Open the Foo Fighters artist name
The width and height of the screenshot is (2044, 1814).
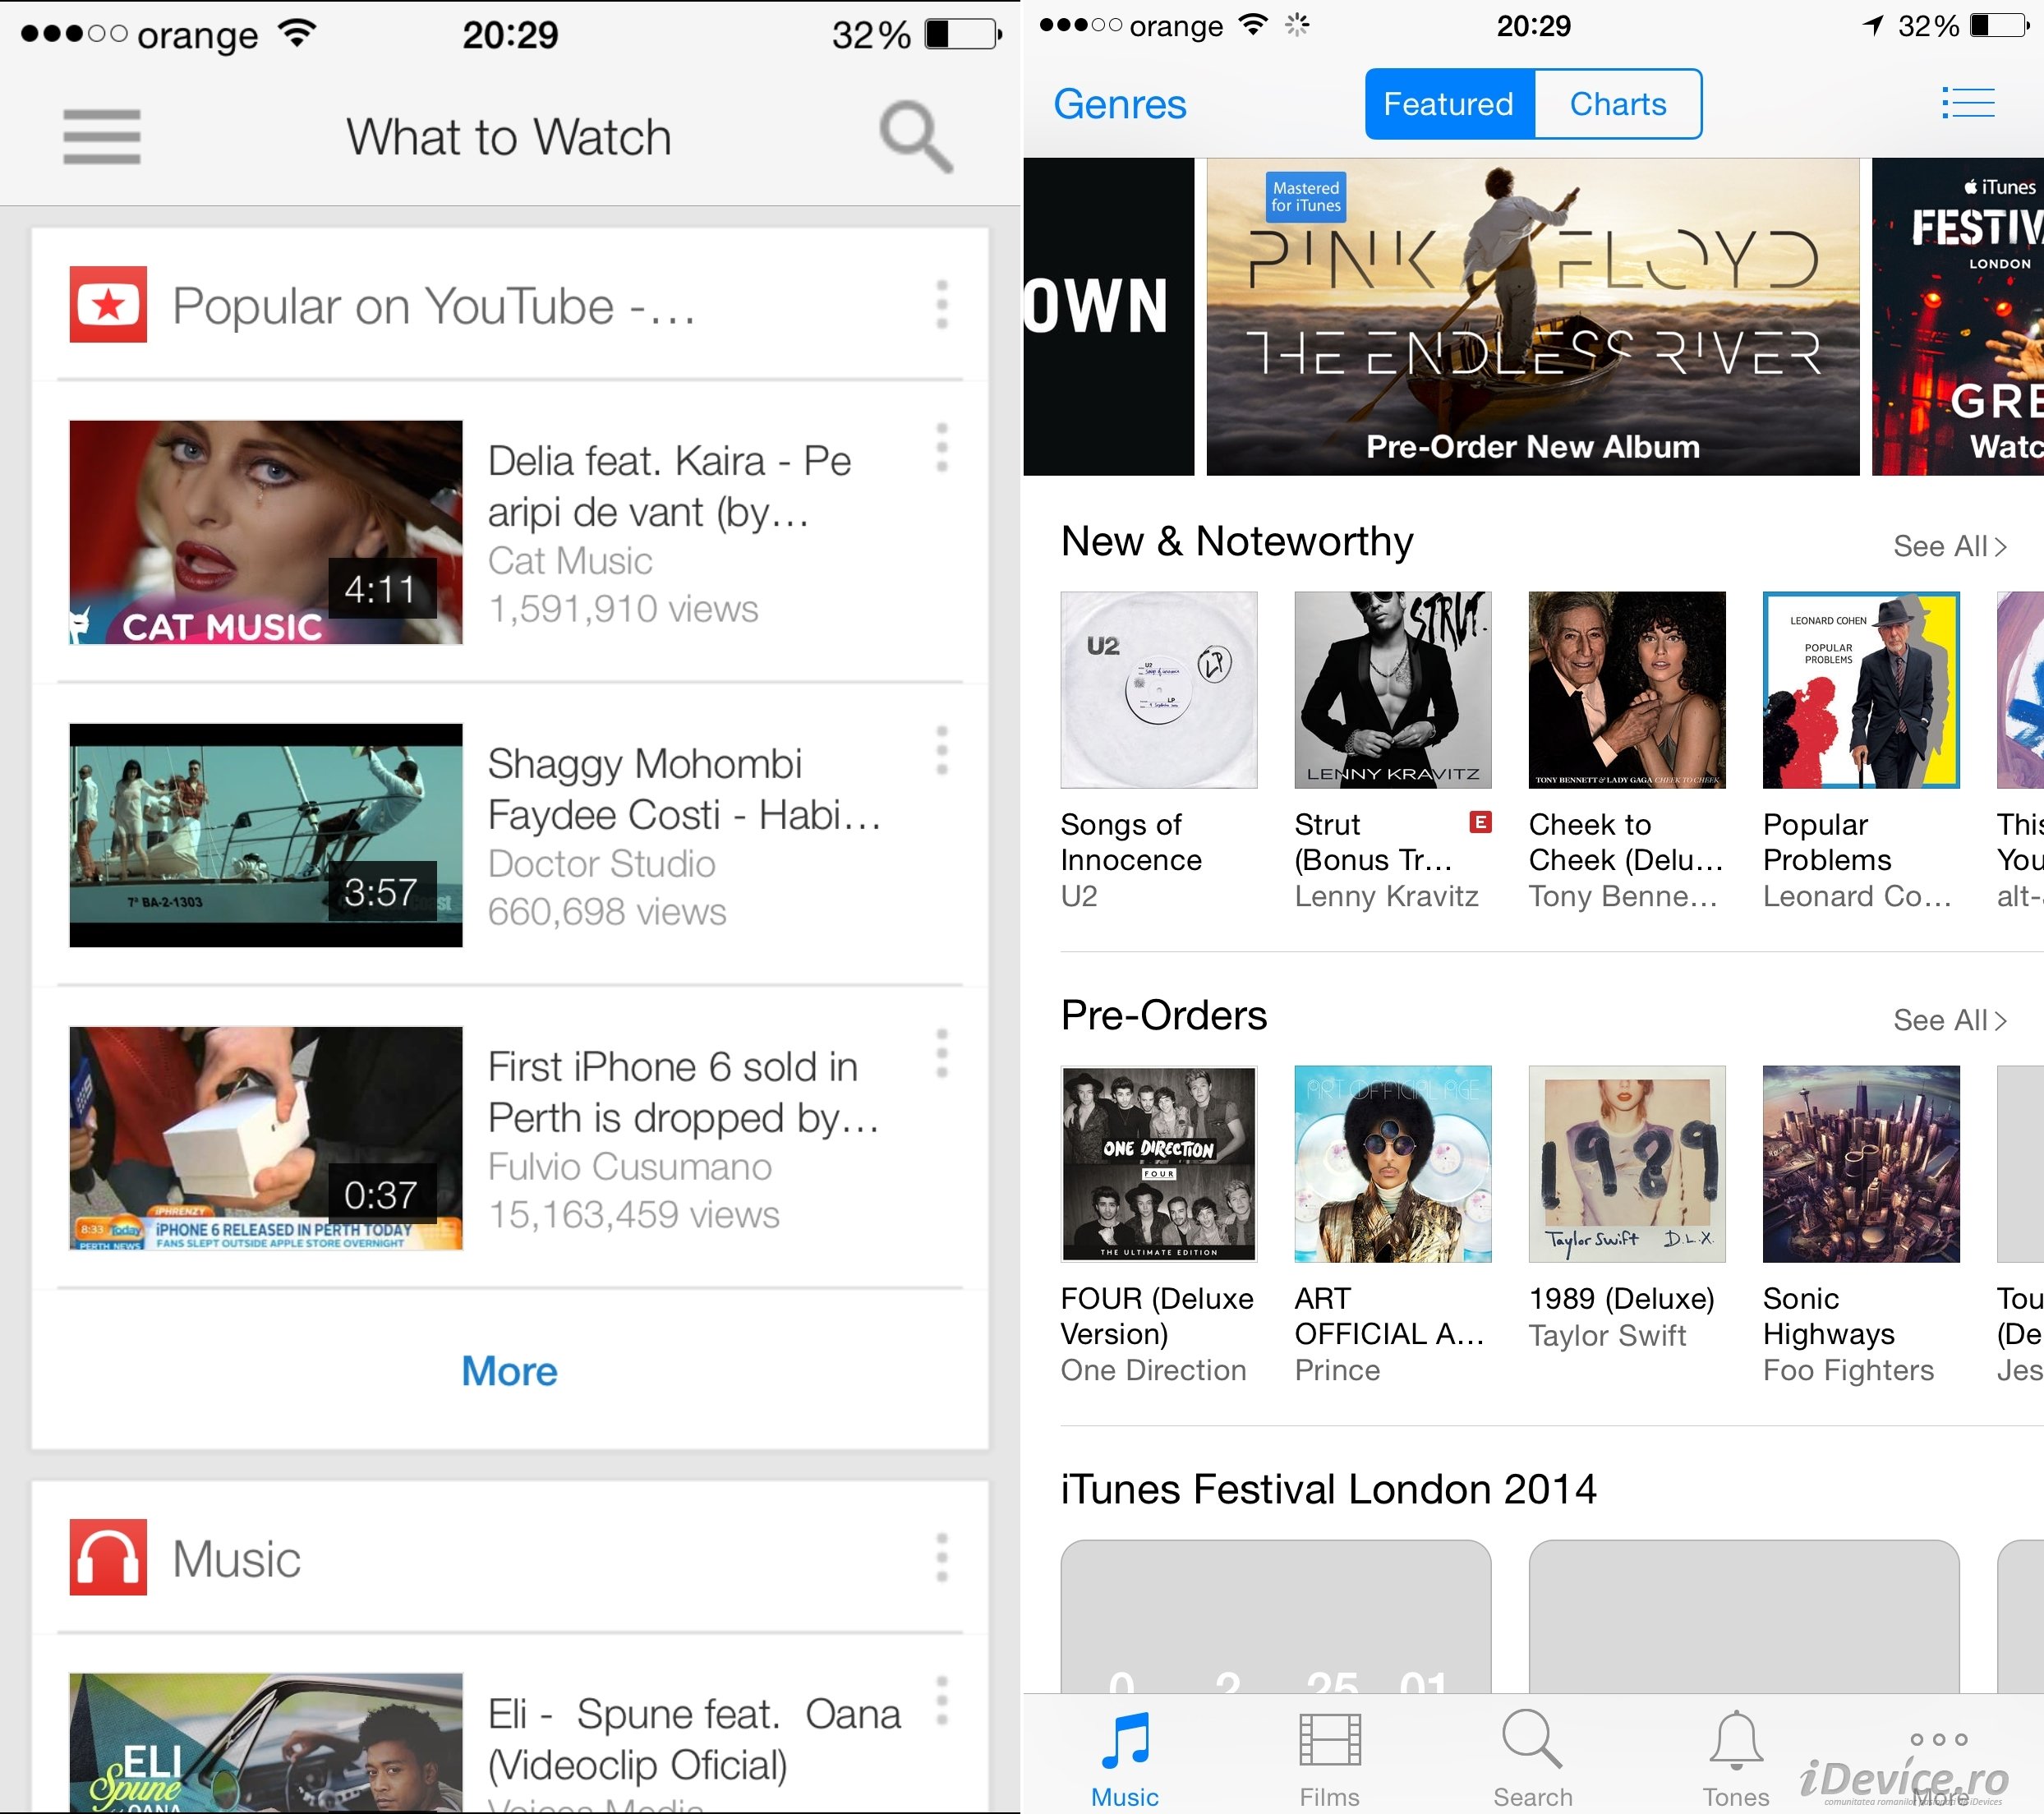(x=1848, y=1370)
